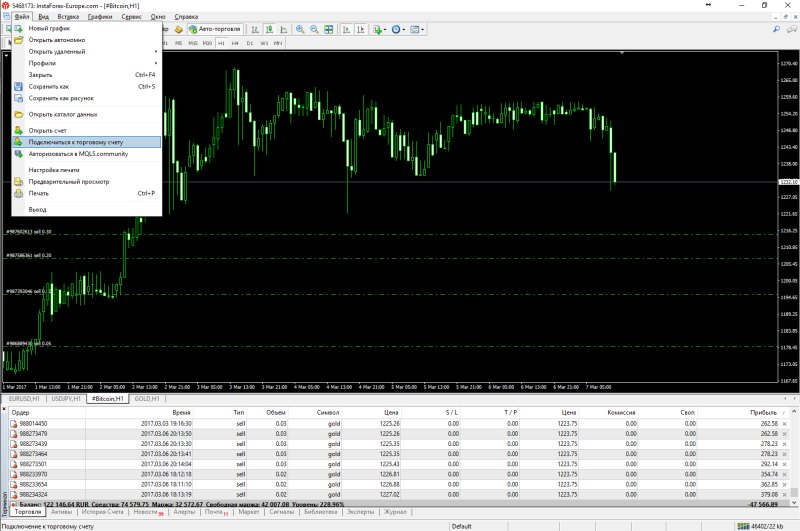Screen dimensions: 800x531
Task: Select the H4 timeframe button
Action: coord(235,44)
